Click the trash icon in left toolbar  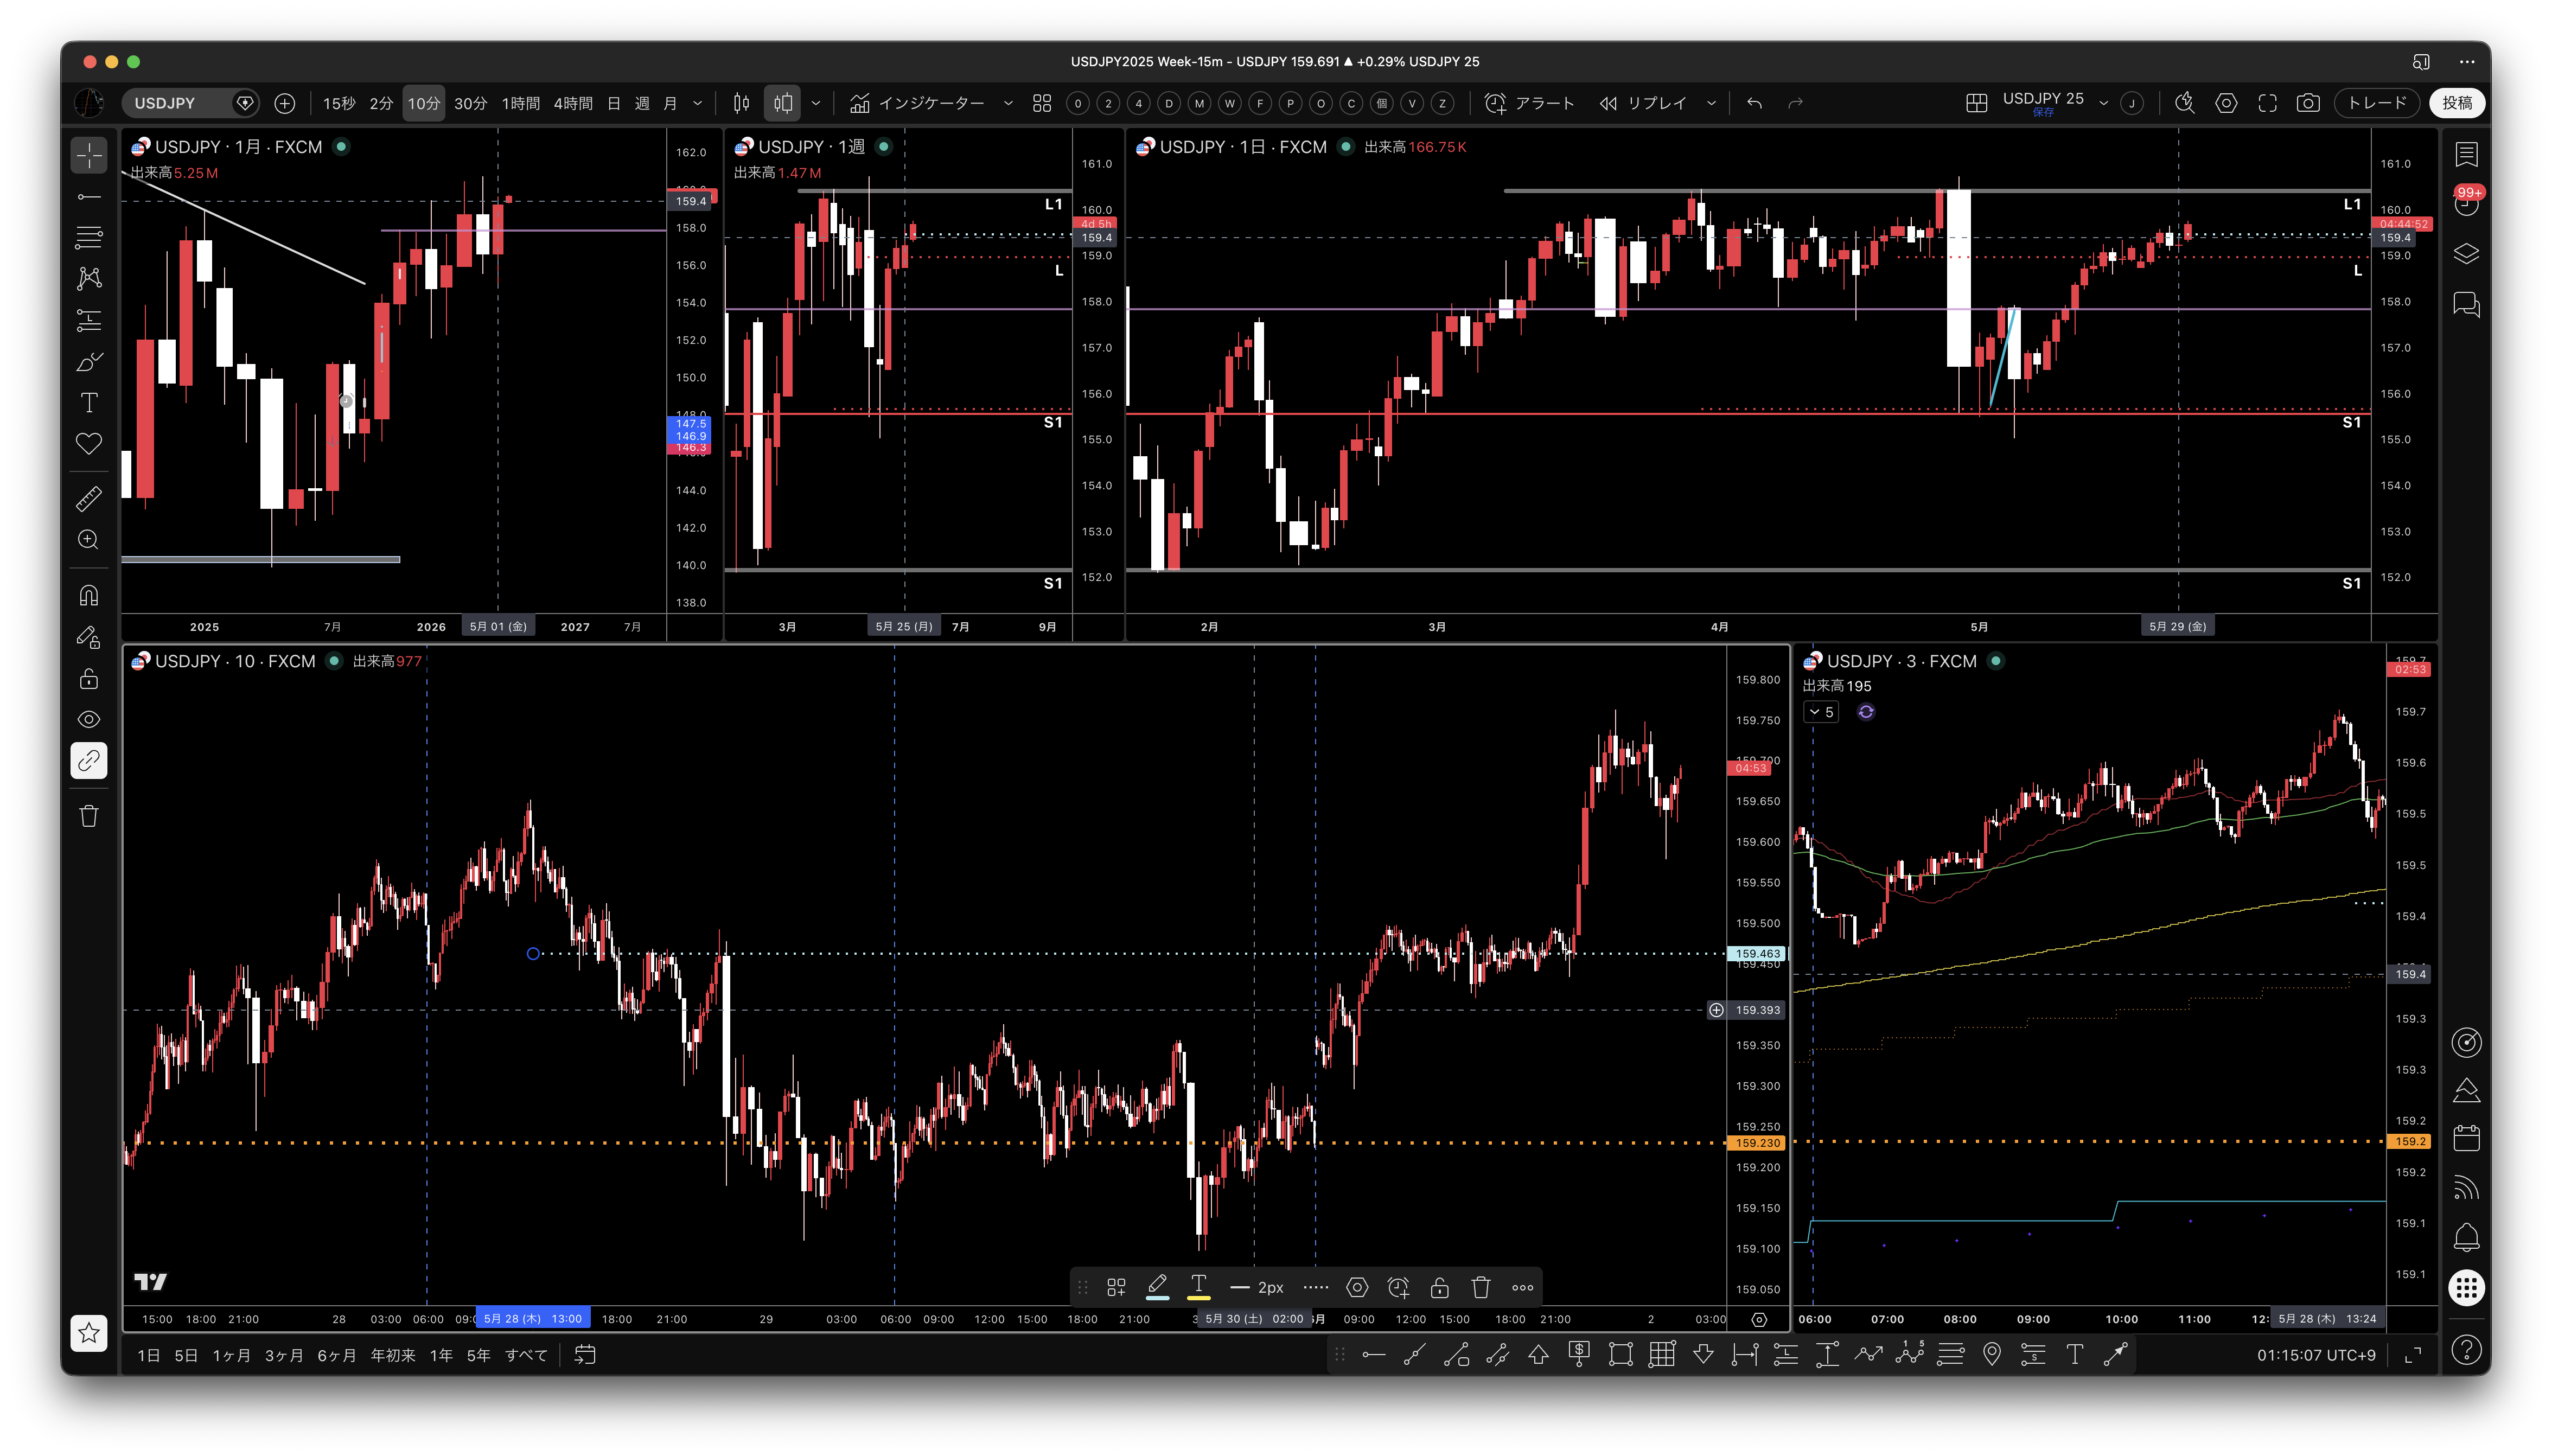coord(89,816)
